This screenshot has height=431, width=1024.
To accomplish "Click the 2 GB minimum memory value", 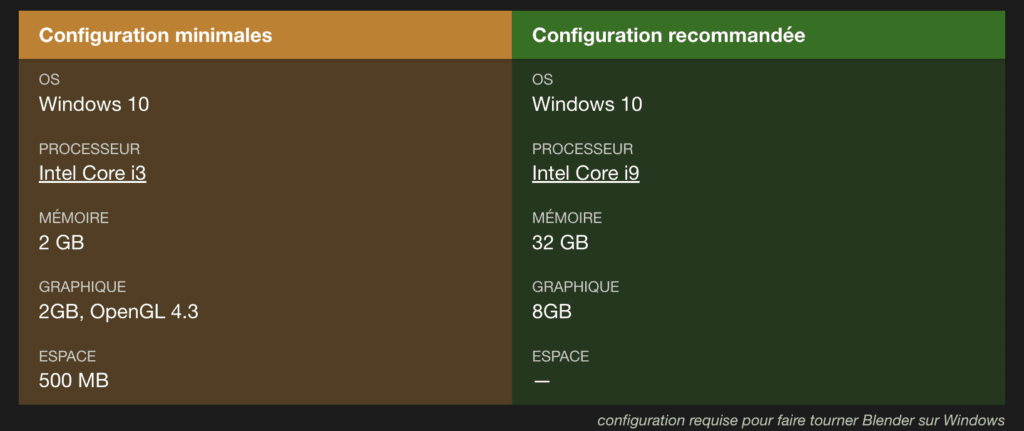I will coord(61,243).
